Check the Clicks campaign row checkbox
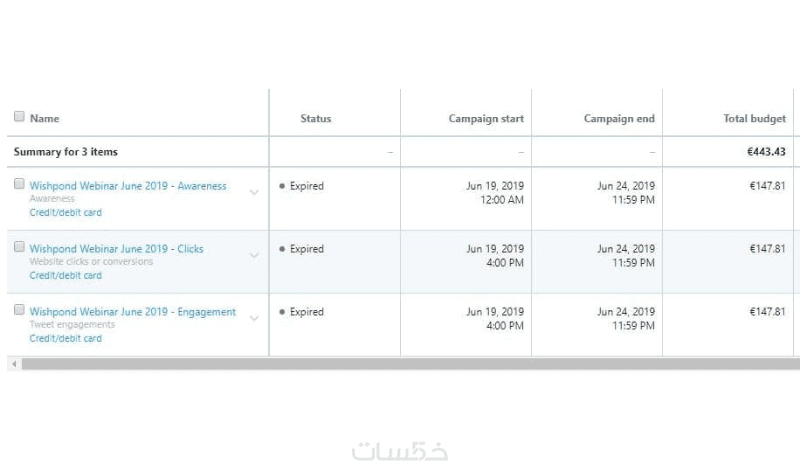The width and height of the screenshot is (800, 470). point(19,247)
